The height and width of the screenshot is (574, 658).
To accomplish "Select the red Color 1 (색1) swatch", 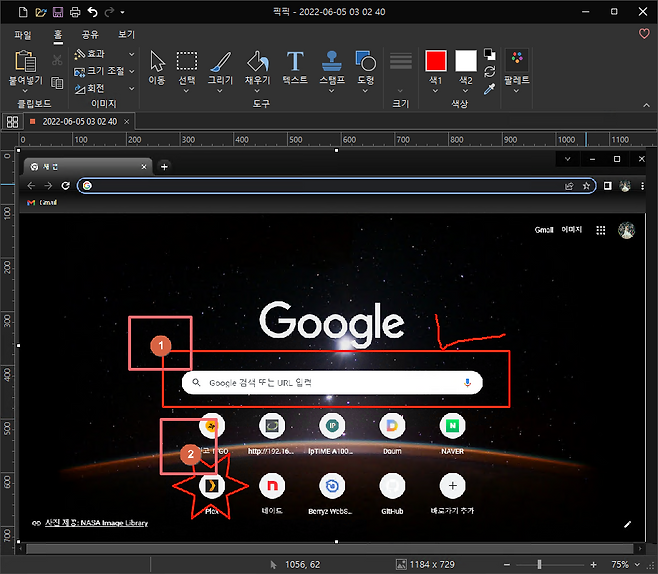I will click(x=435, y=60).
